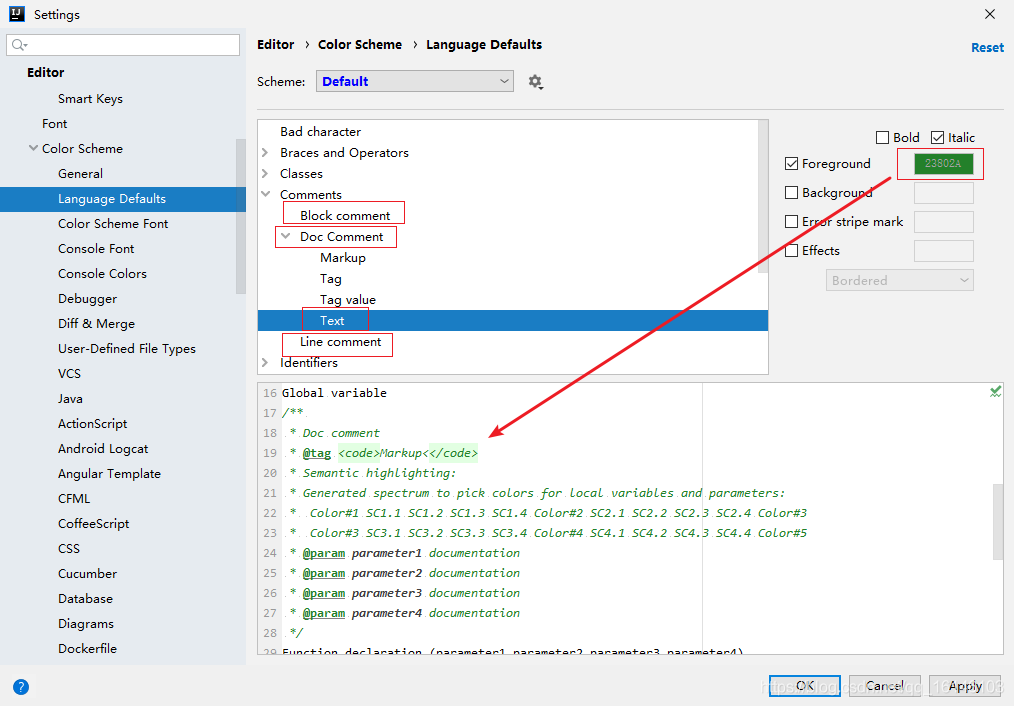Screen dimensions: 1014x706
Task: Select Smart Keys in sidebar
Action: point(90,98)
